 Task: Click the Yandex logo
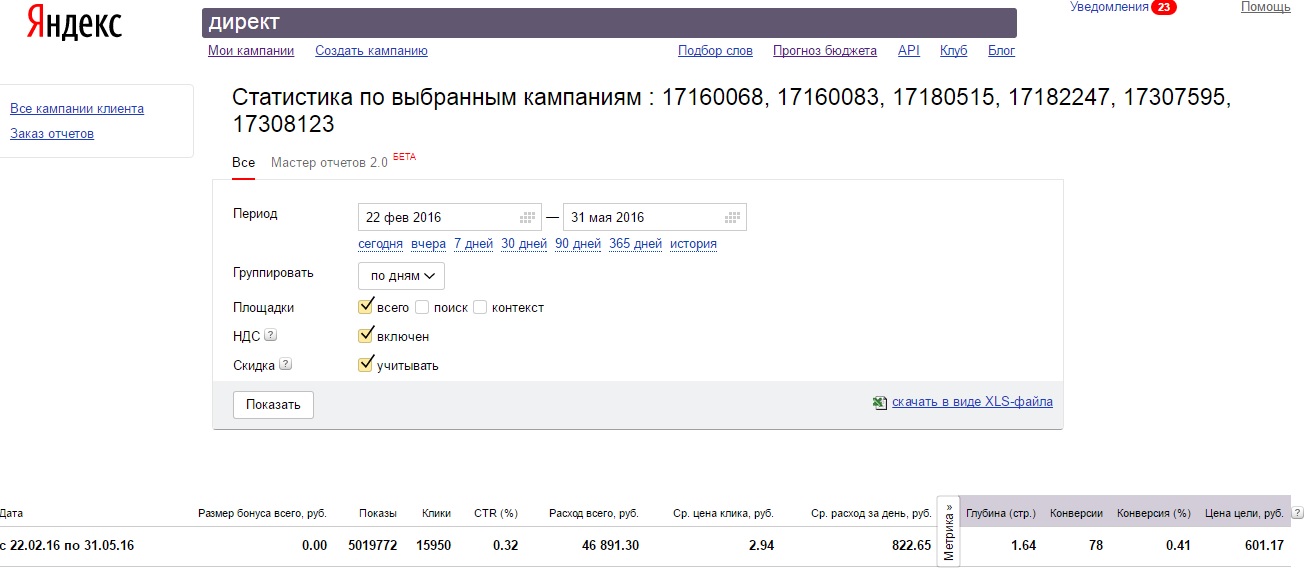pyautogui.click(x=73, y=23)
